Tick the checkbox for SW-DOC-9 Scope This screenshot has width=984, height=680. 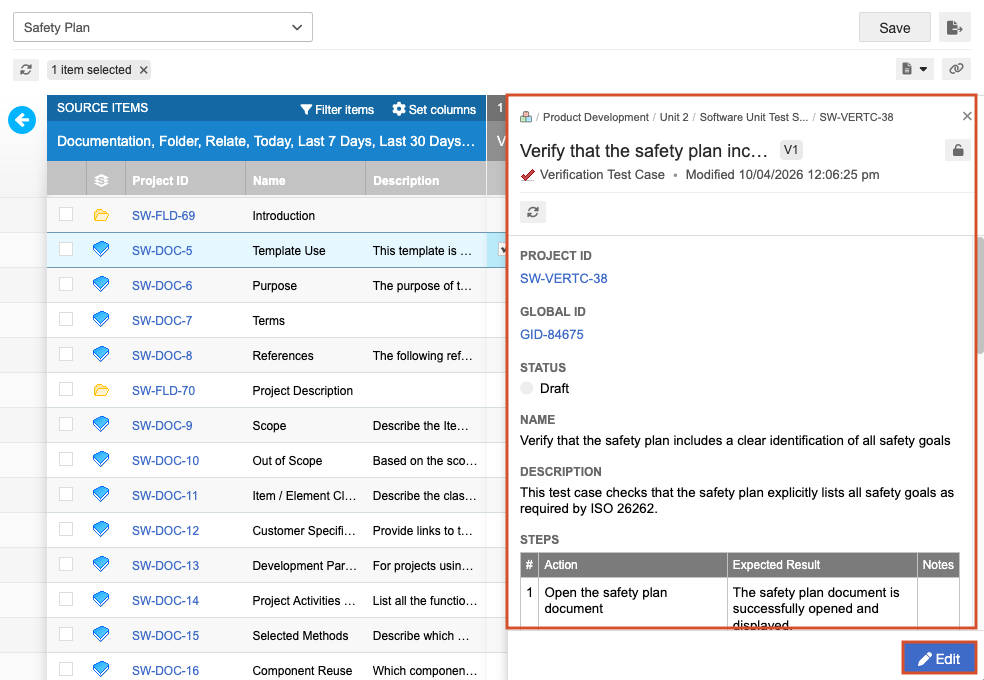[66, 425]
